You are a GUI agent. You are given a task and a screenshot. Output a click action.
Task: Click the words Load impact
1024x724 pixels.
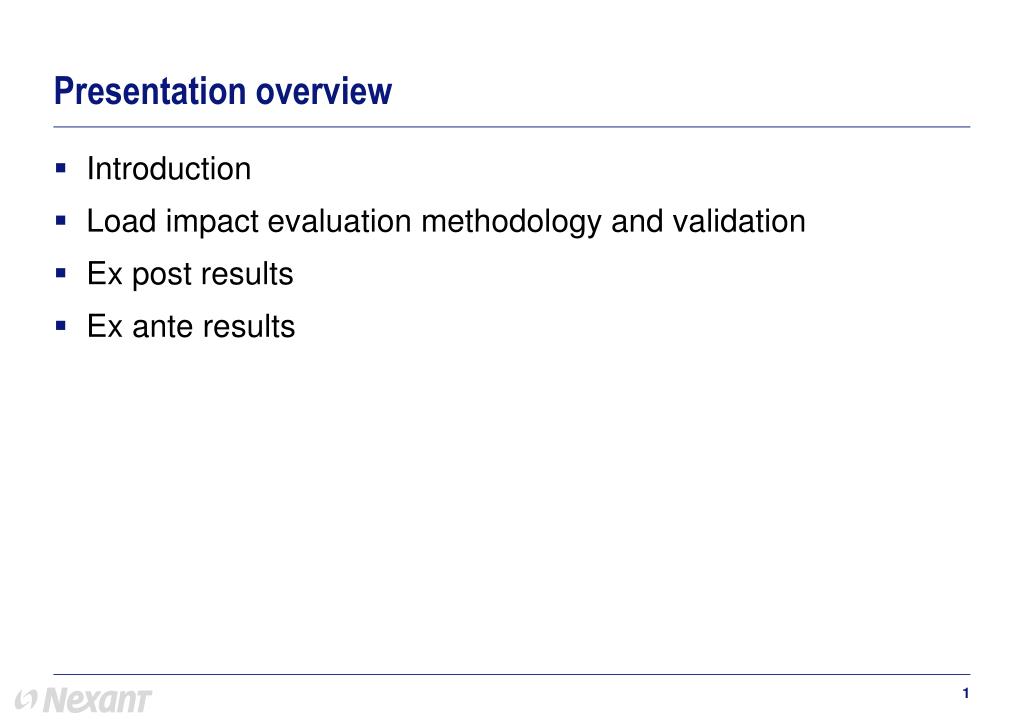click(x=172, y=222)
